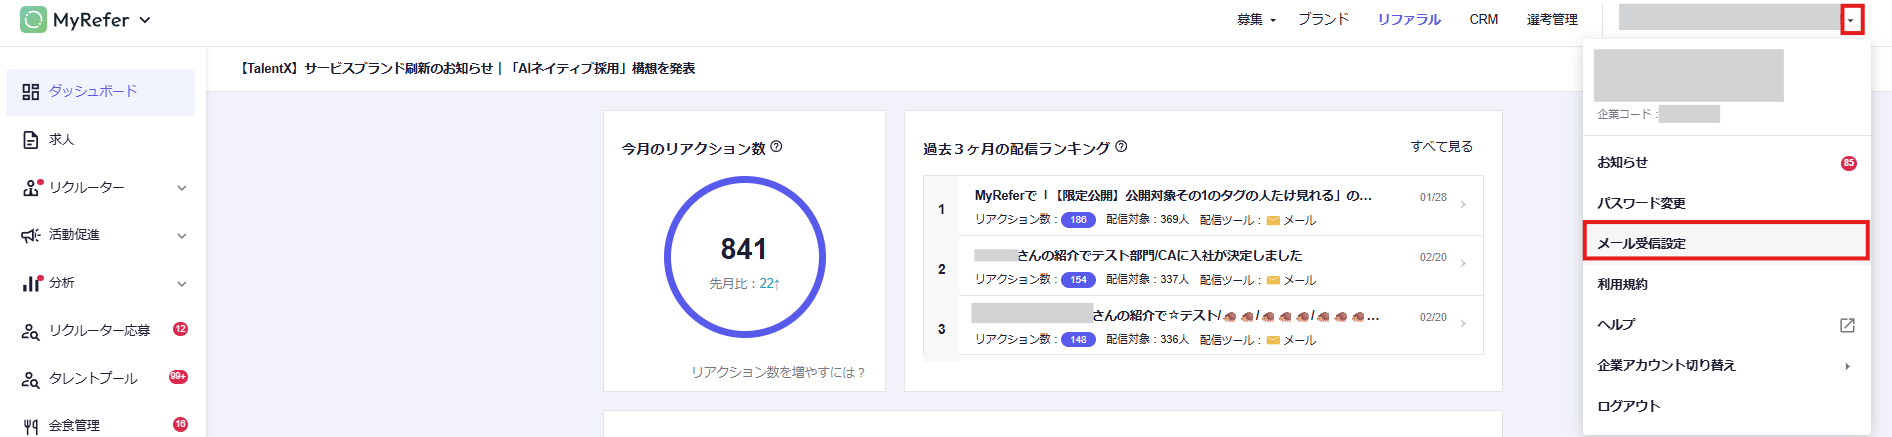Open the ダッシュボード sidebar icon
Viewport: 1892px width, 437px height.
coord(30,92)
